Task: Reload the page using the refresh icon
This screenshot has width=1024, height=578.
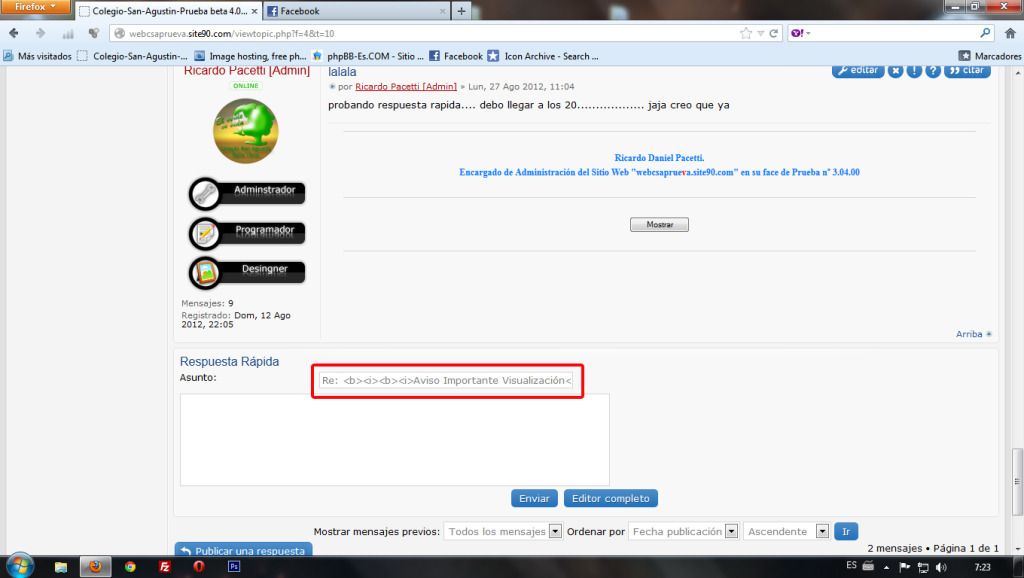Action: [x=773, y=33]
